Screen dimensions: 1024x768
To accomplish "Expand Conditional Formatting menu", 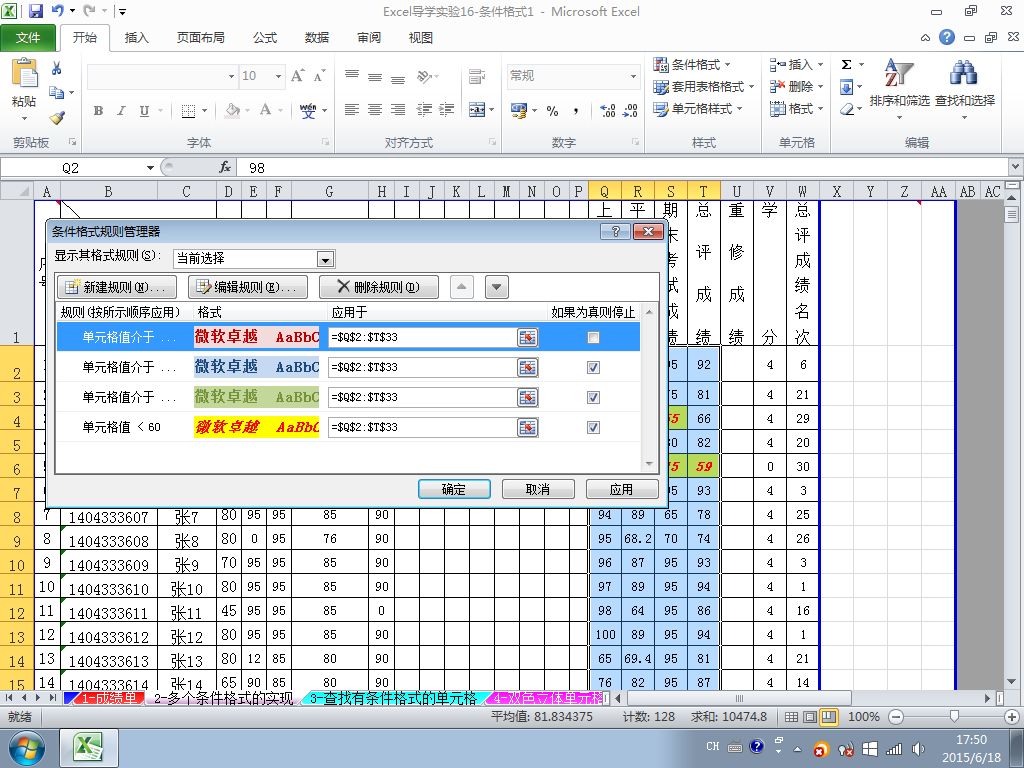I will click(x=692, y=65).
